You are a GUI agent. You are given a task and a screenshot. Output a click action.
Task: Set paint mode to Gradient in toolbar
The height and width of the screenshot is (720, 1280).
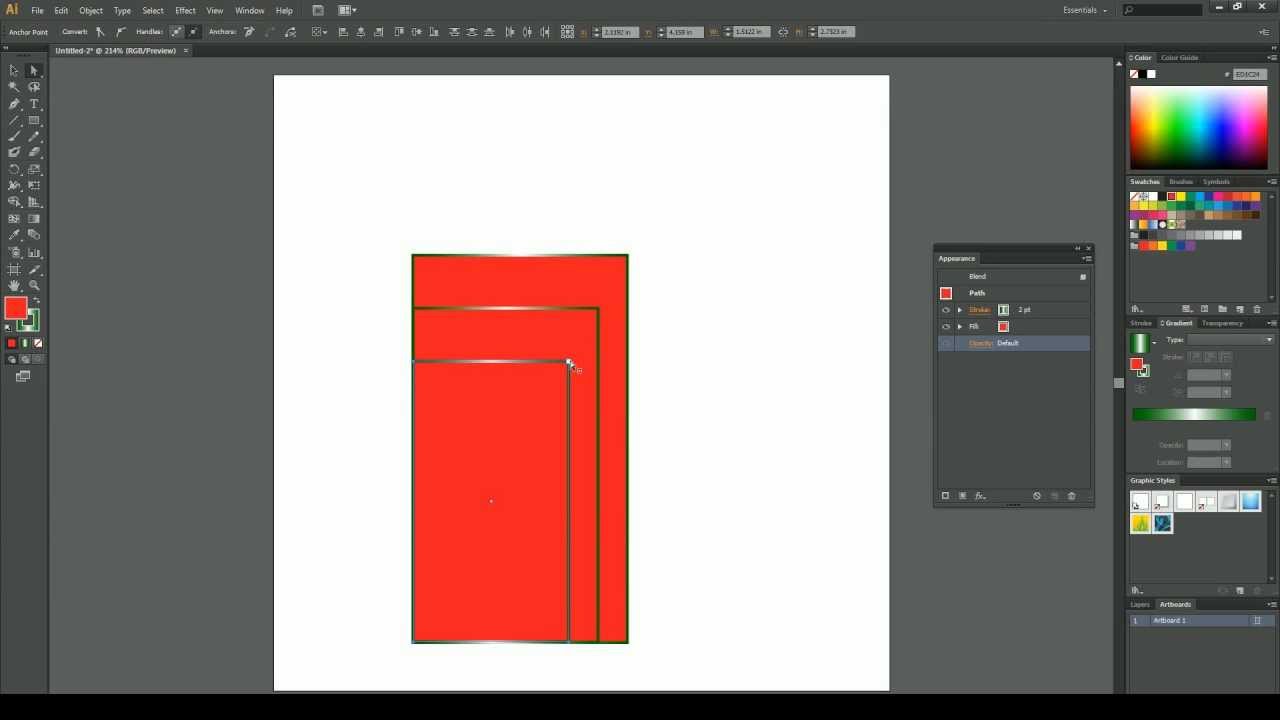coord(25,343)
